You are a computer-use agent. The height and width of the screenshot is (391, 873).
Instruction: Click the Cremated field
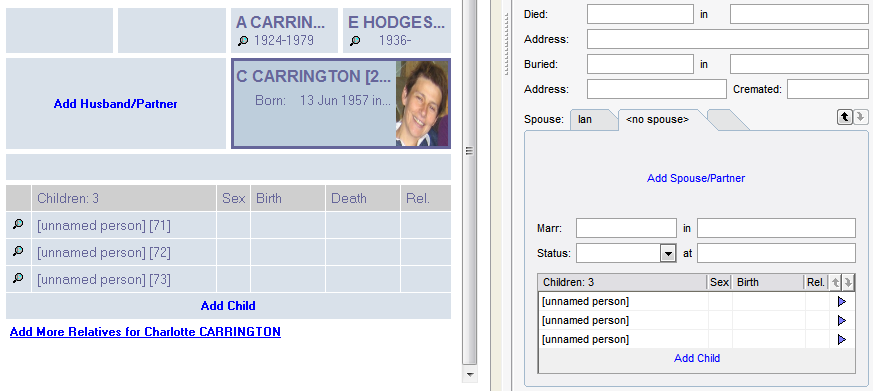(x=828, y=89)
